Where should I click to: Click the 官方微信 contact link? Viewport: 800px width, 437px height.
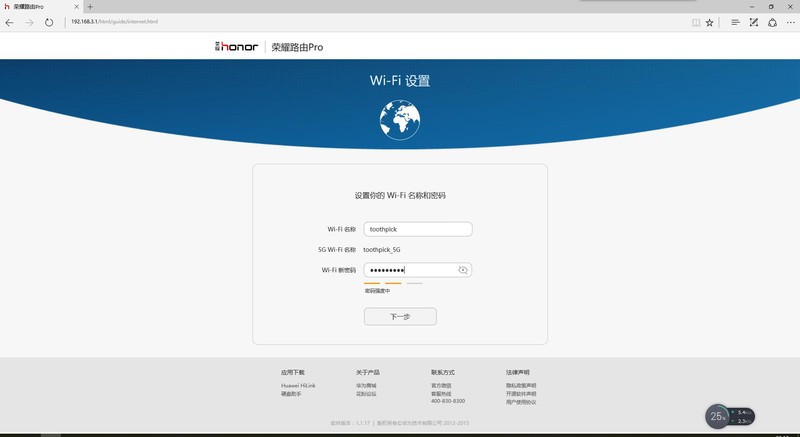tap(441, 385)
